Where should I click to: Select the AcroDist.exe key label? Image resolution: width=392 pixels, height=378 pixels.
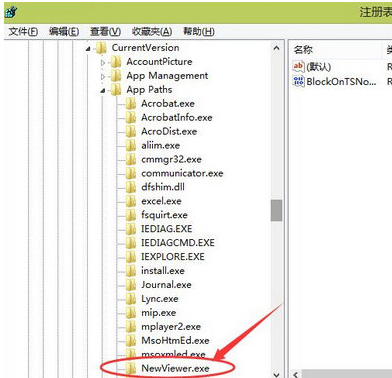pyautogui.click(x=169, y=132)
